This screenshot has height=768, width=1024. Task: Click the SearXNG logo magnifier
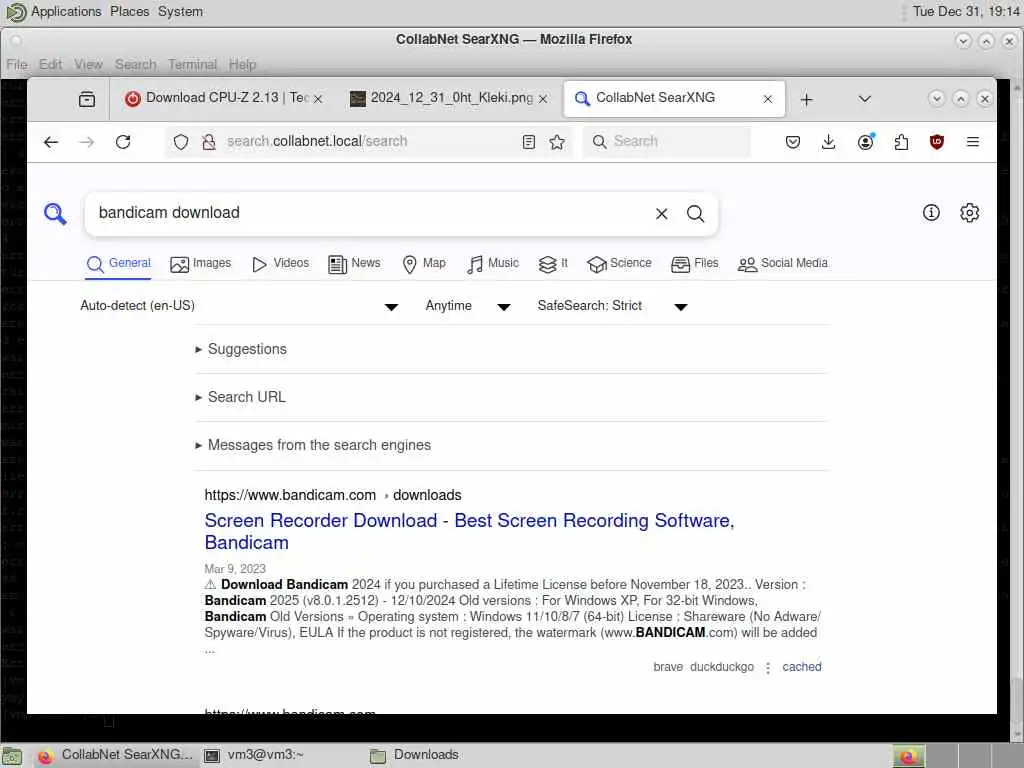tap(56, 214)
